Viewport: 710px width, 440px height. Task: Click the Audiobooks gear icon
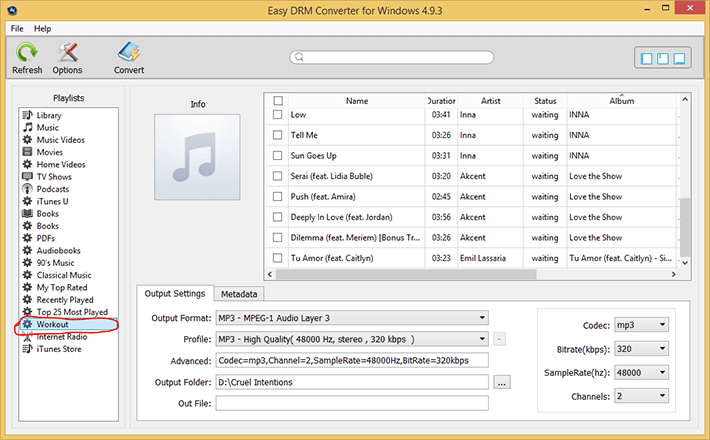28,250
